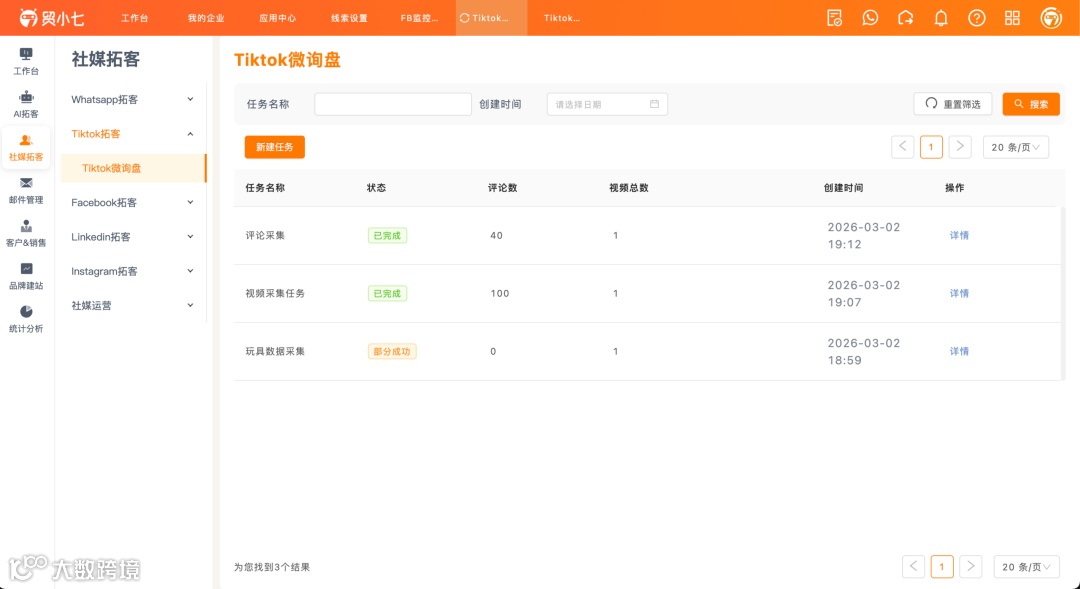The image size is (1080, 589).
Task: Switch to the last Tiktok tab
Action: tap(562, 18)
